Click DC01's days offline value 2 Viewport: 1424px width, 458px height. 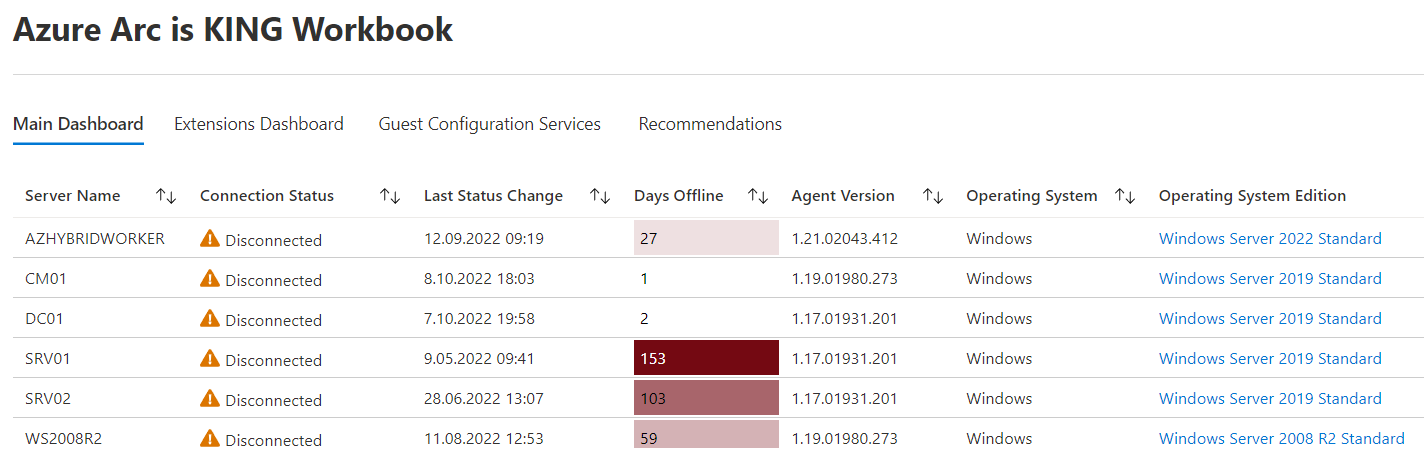point(645,319)
